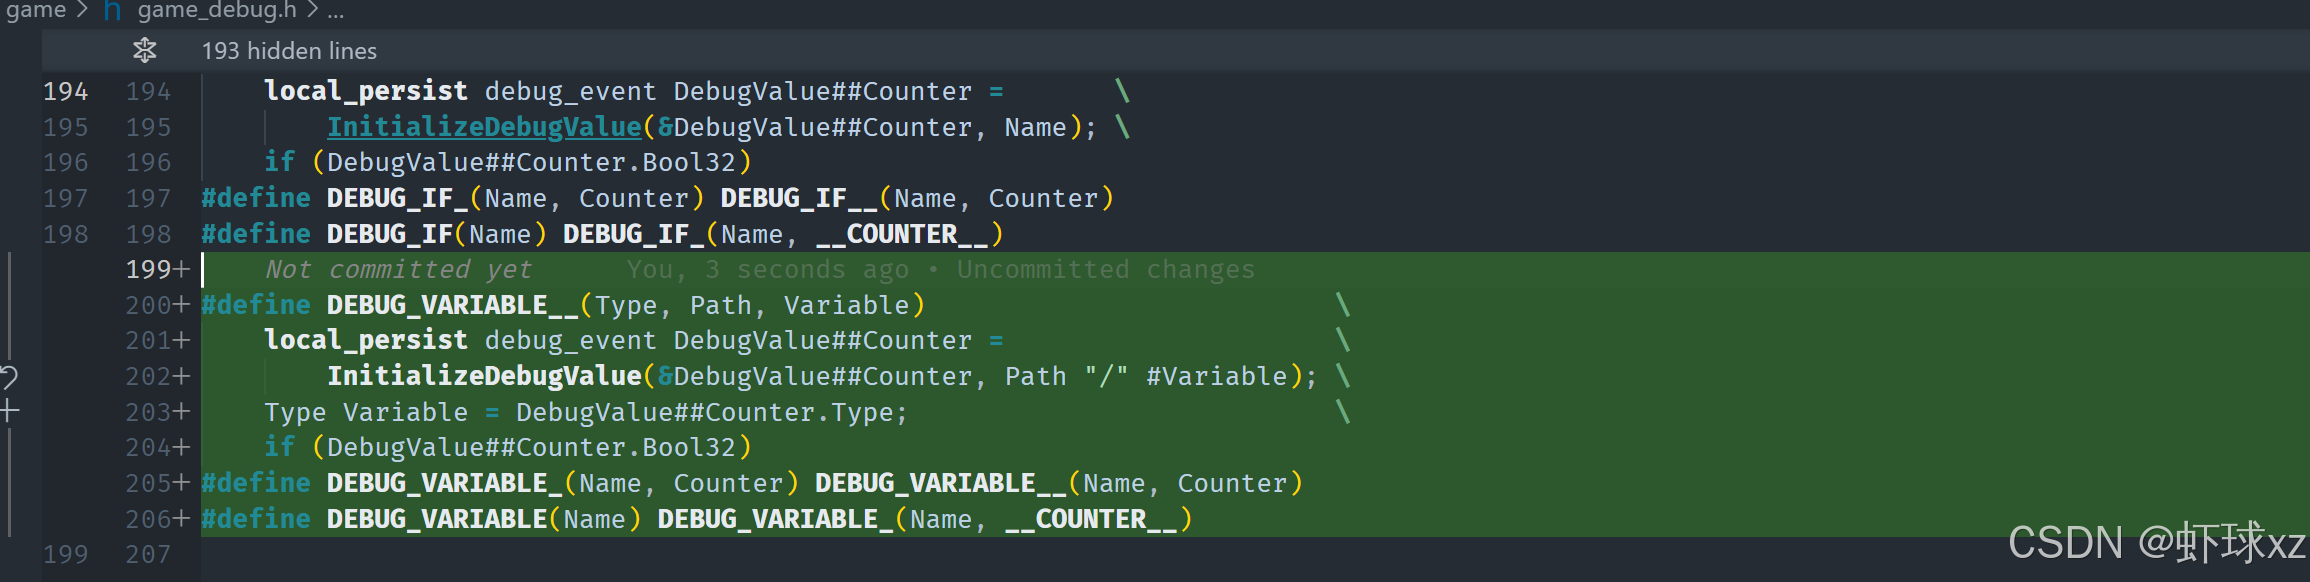Click DEBUG_VARIABLE_ macro on line 205

445,483
